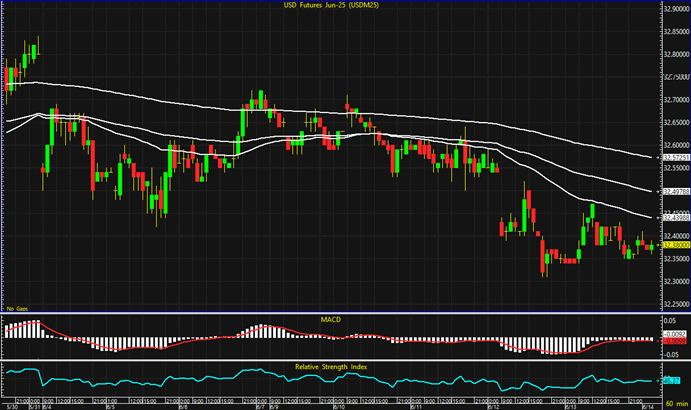Click the 6/5 date on time axis
Screen dimensions: 691x410
tap(109, 405)
